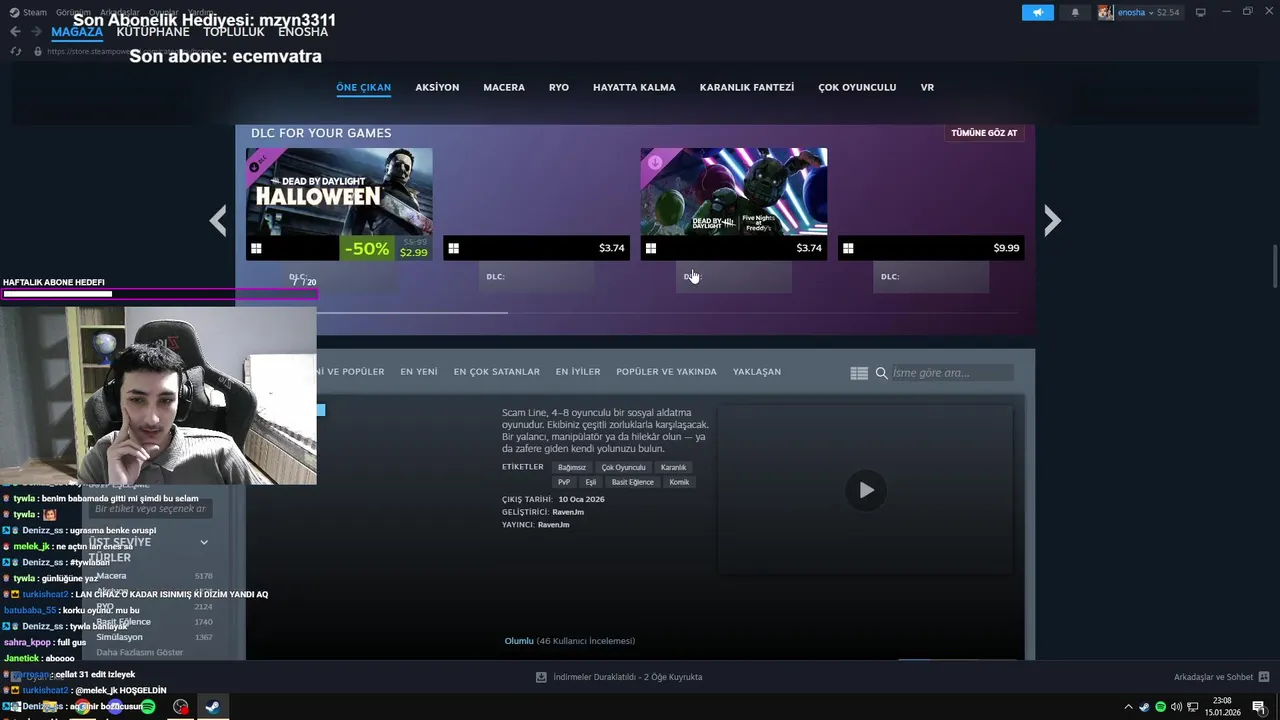Select the MACERA category tab

tap(504, 87)
